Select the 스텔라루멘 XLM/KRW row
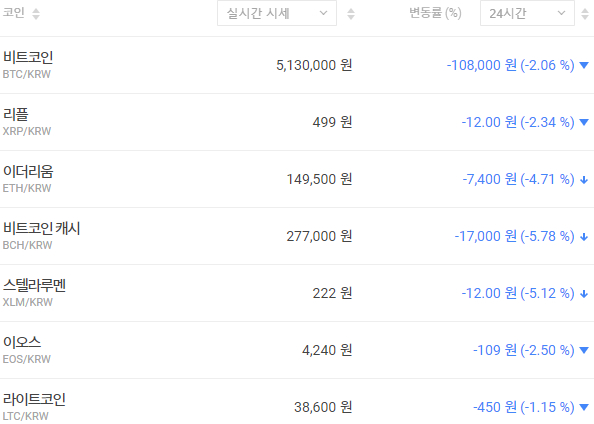Screen dimensions: 594x424 [x=297, y=293]
